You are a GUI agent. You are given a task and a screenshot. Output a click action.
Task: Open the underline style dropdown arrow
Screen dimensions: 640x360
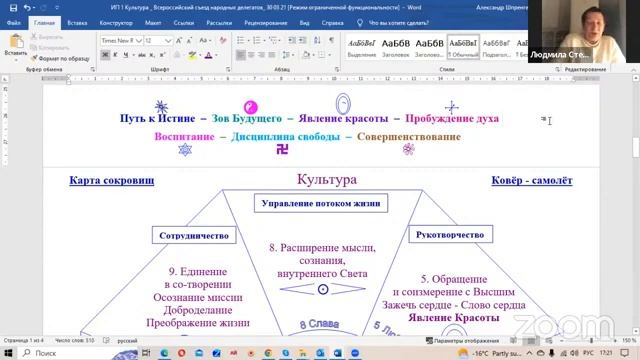[x=133, y=55]
